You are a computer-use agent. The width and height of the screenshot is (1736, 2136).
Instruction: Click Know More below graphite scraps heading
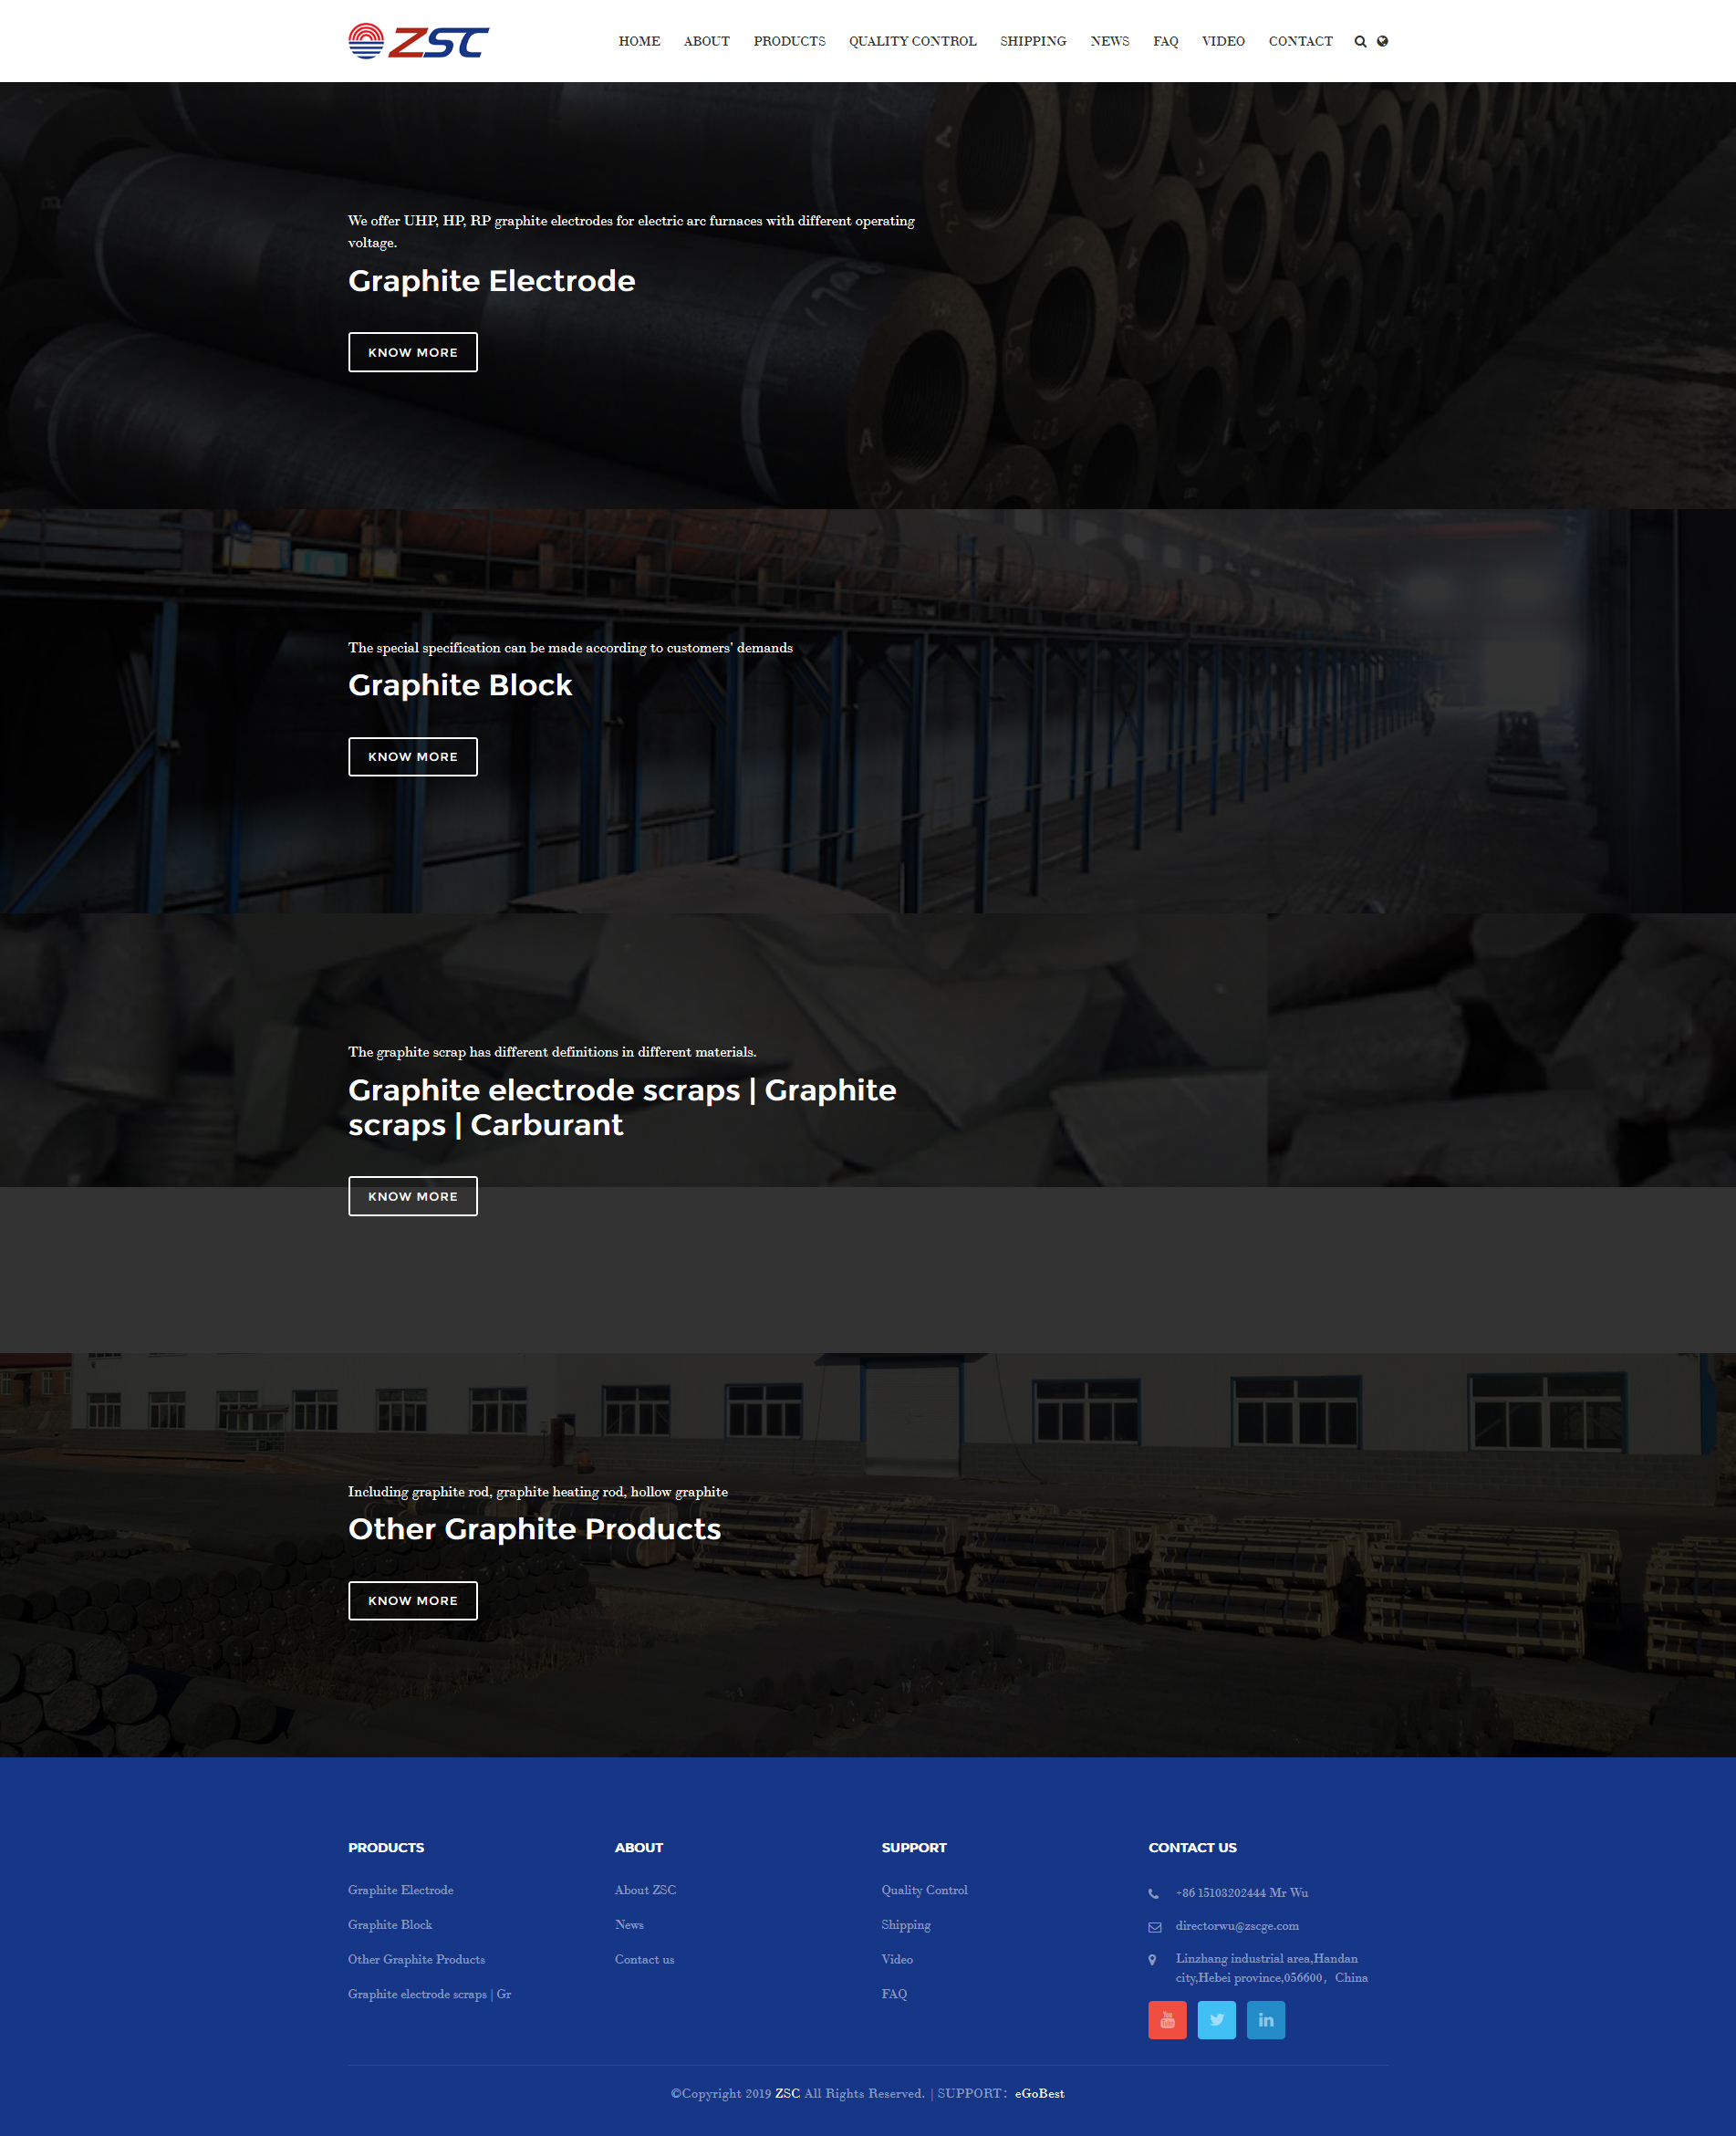tap(412, 1196)
